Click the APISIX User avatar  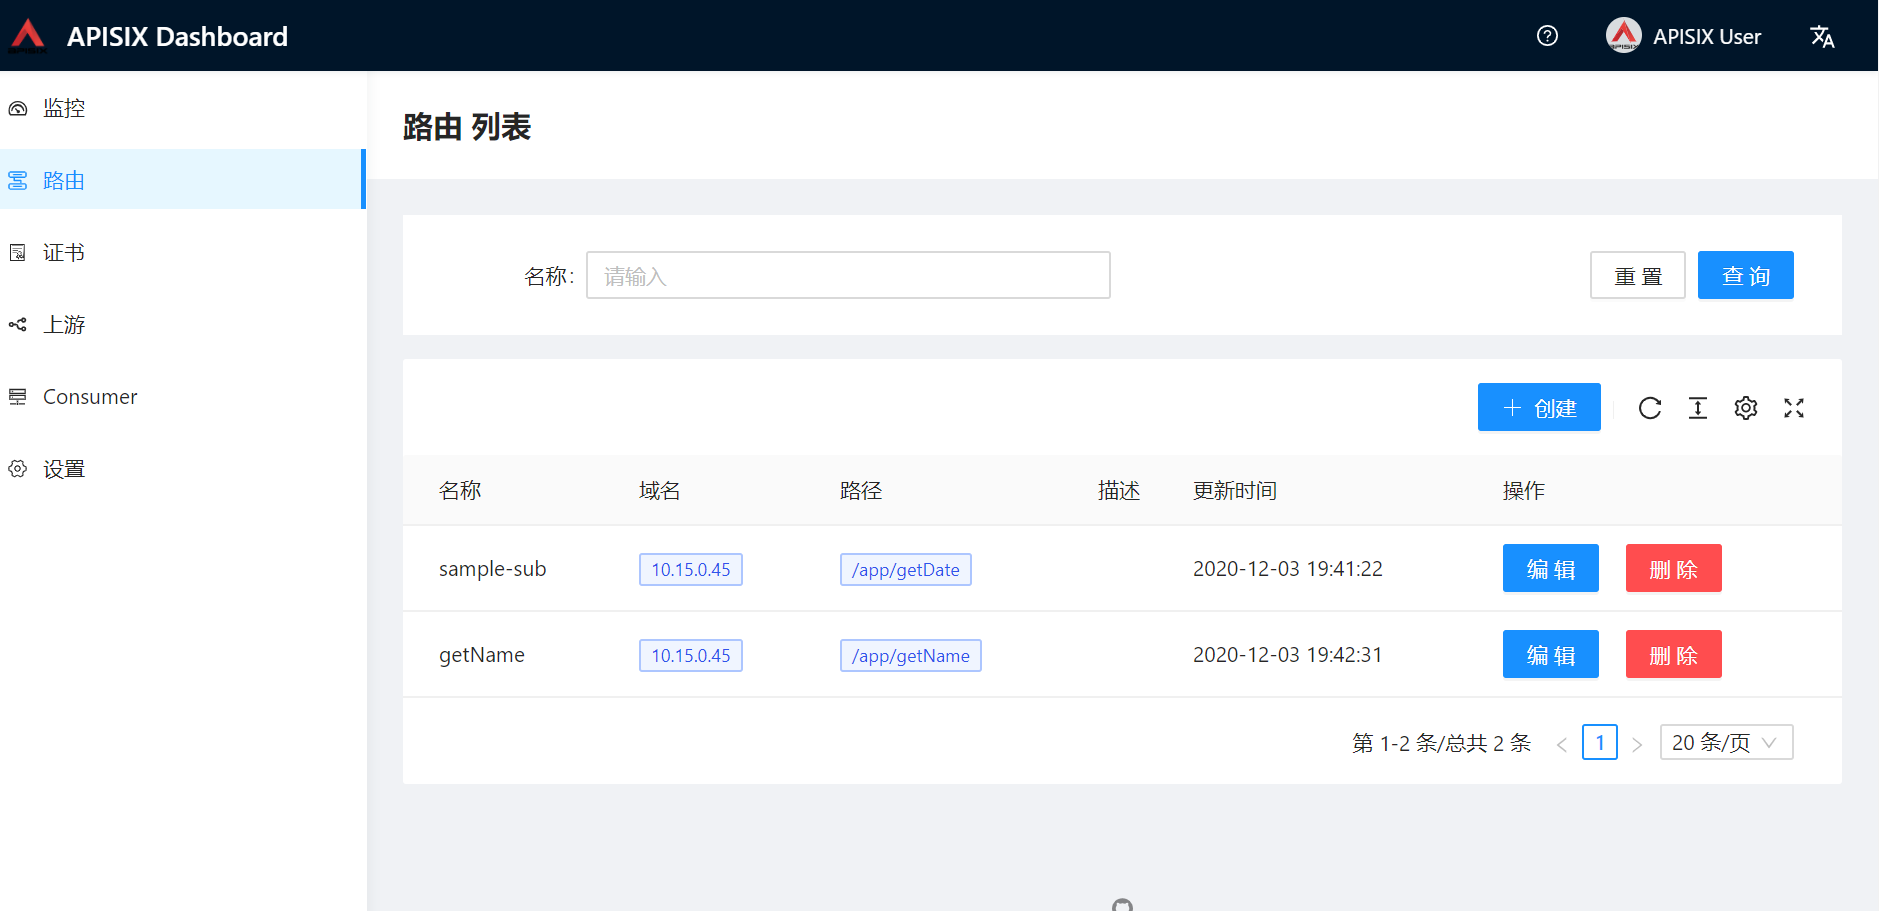click(1623, 35)
